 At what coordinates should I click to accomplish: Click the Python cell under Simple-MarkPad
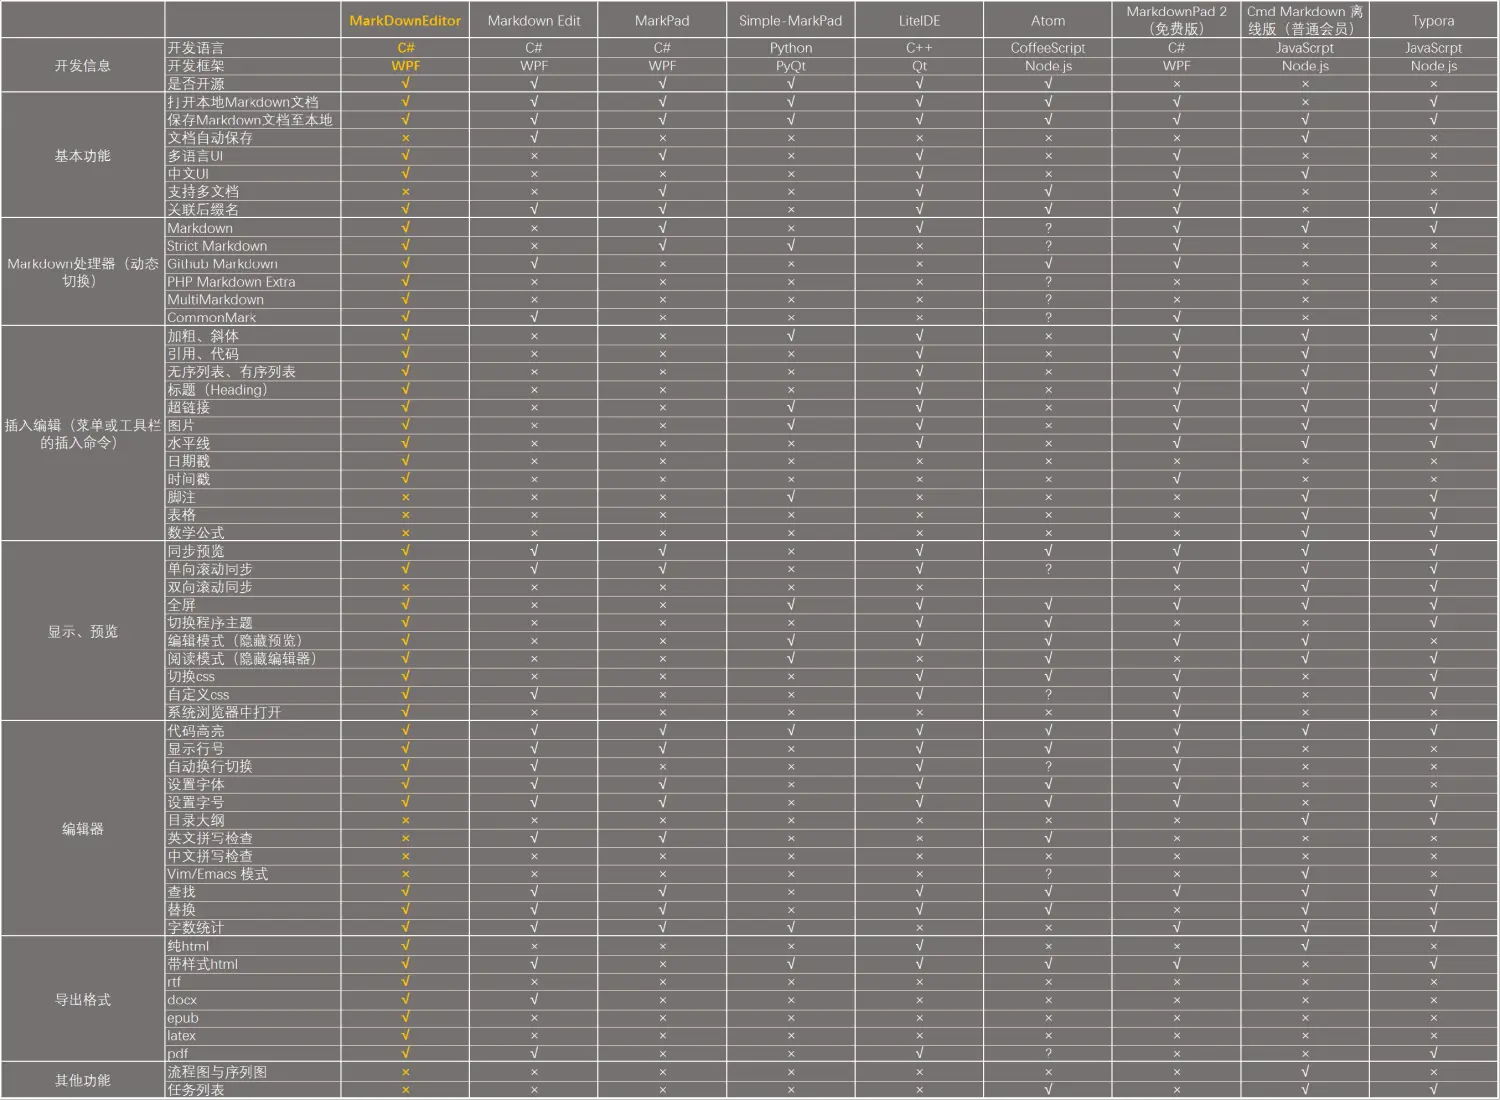790,48
